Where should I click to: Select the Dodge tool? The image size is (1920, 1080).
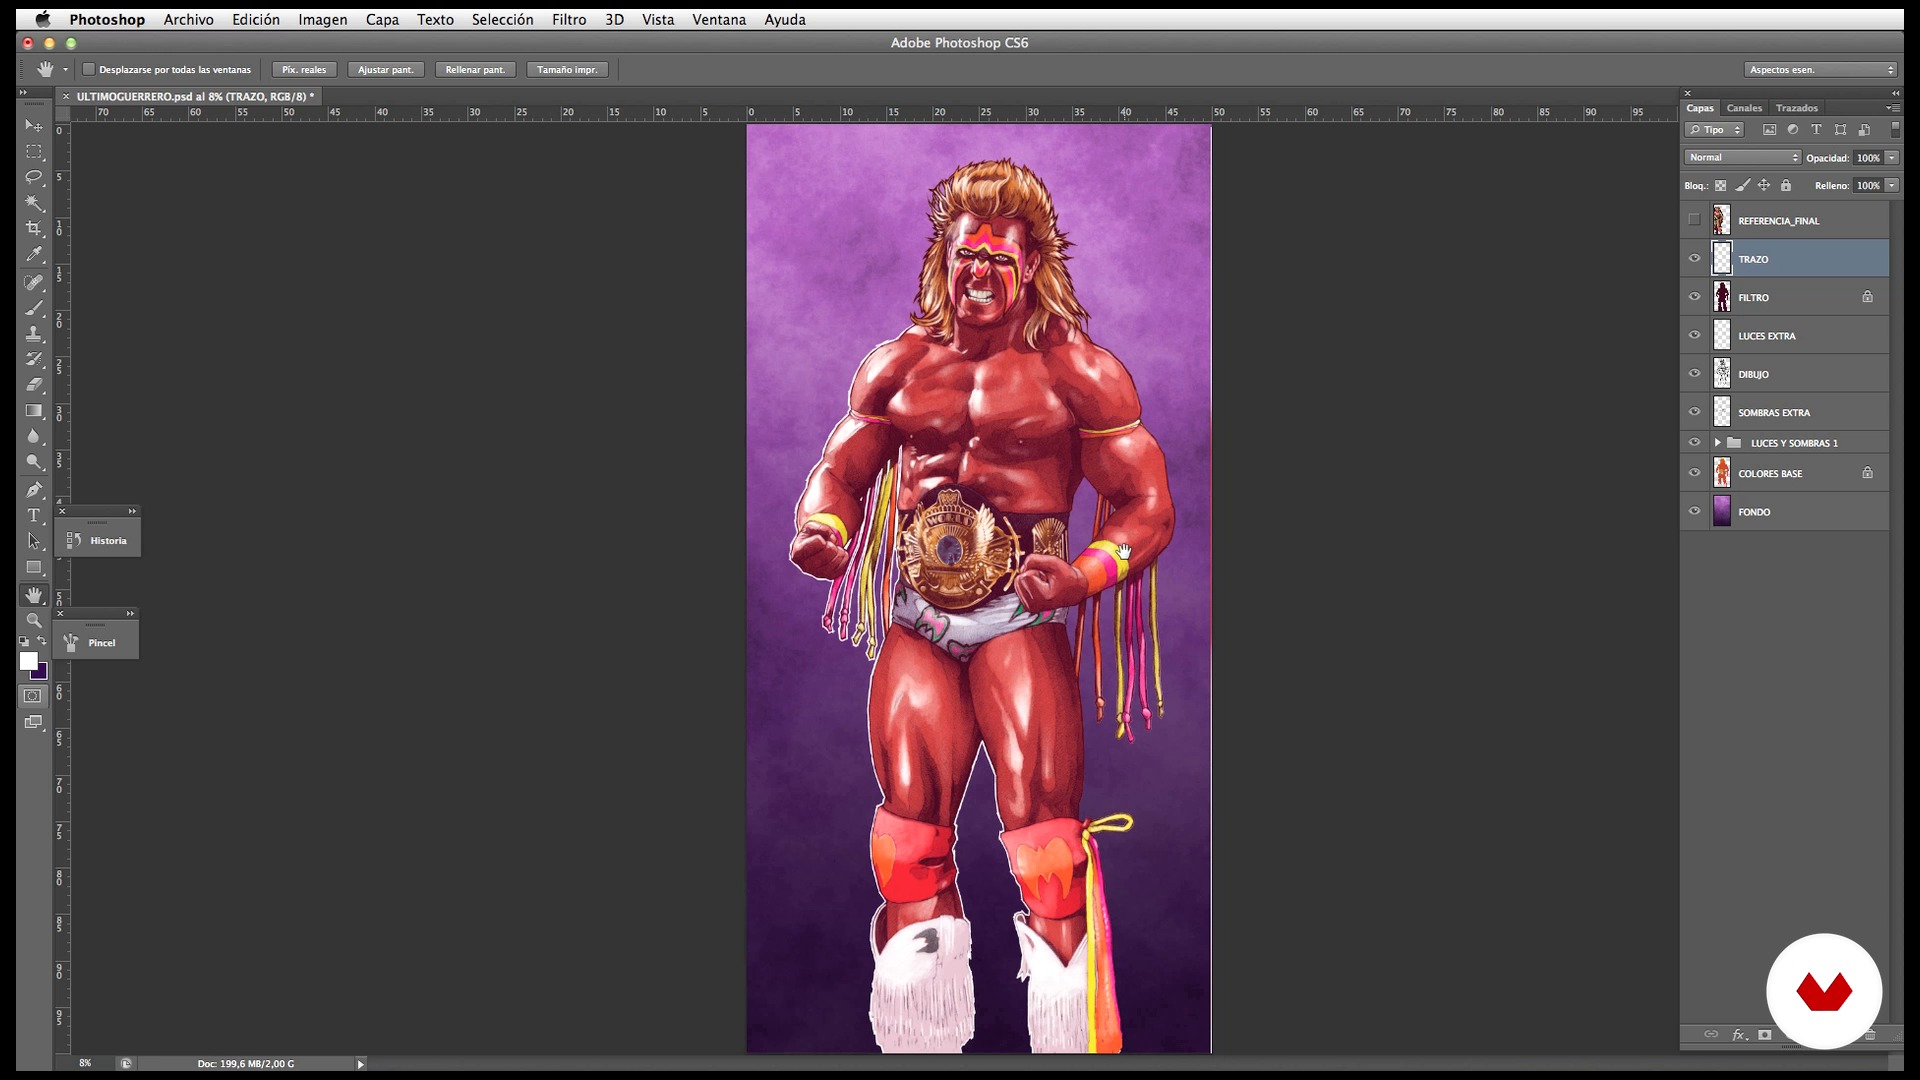(x=34, y=462)
